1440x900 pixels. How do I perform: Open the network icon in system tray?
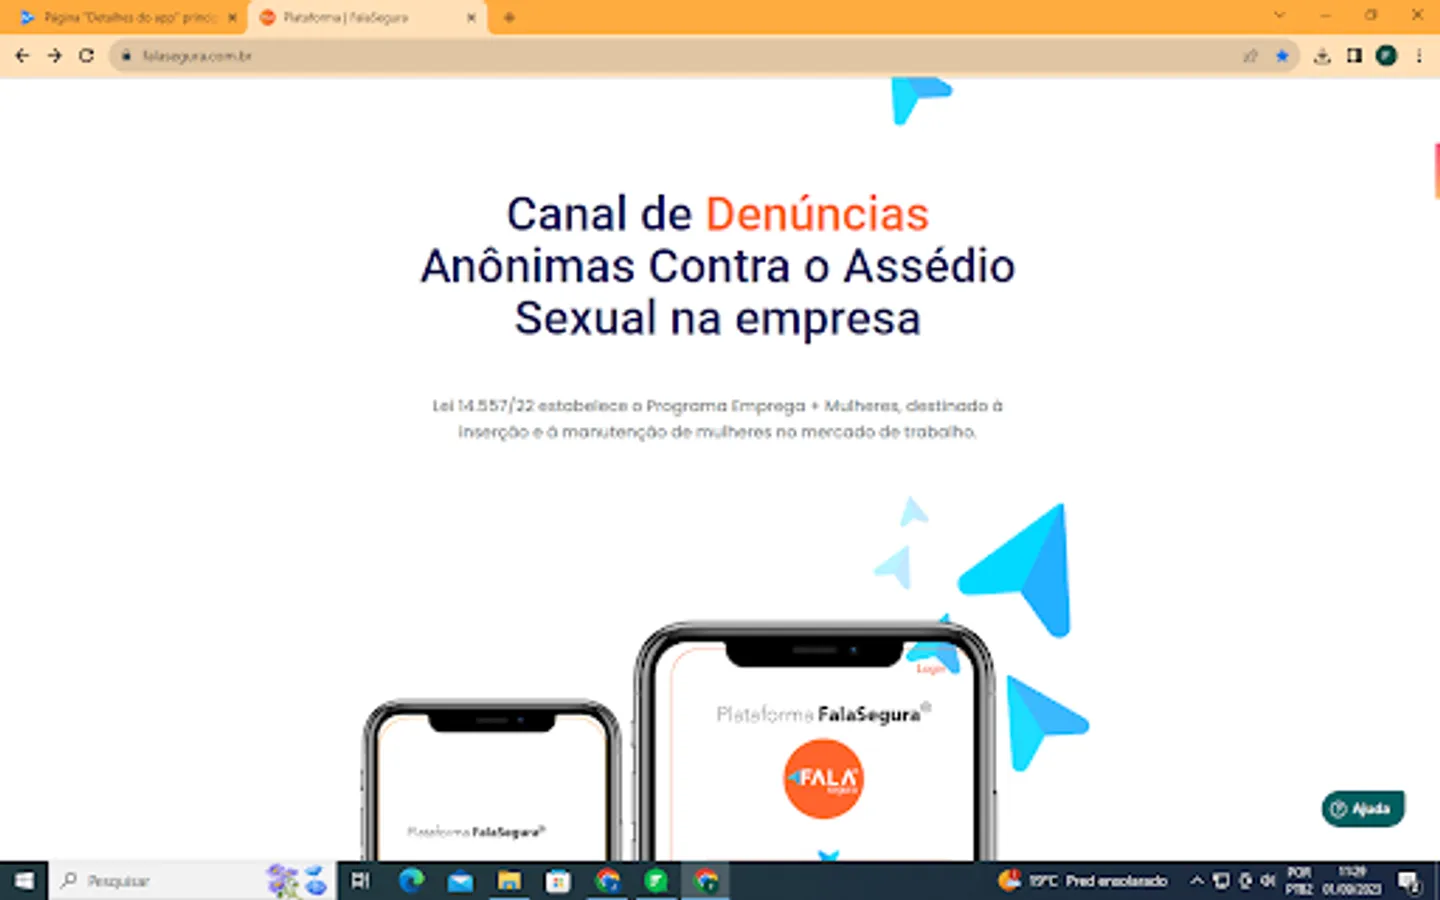[x=1221, y=881]
